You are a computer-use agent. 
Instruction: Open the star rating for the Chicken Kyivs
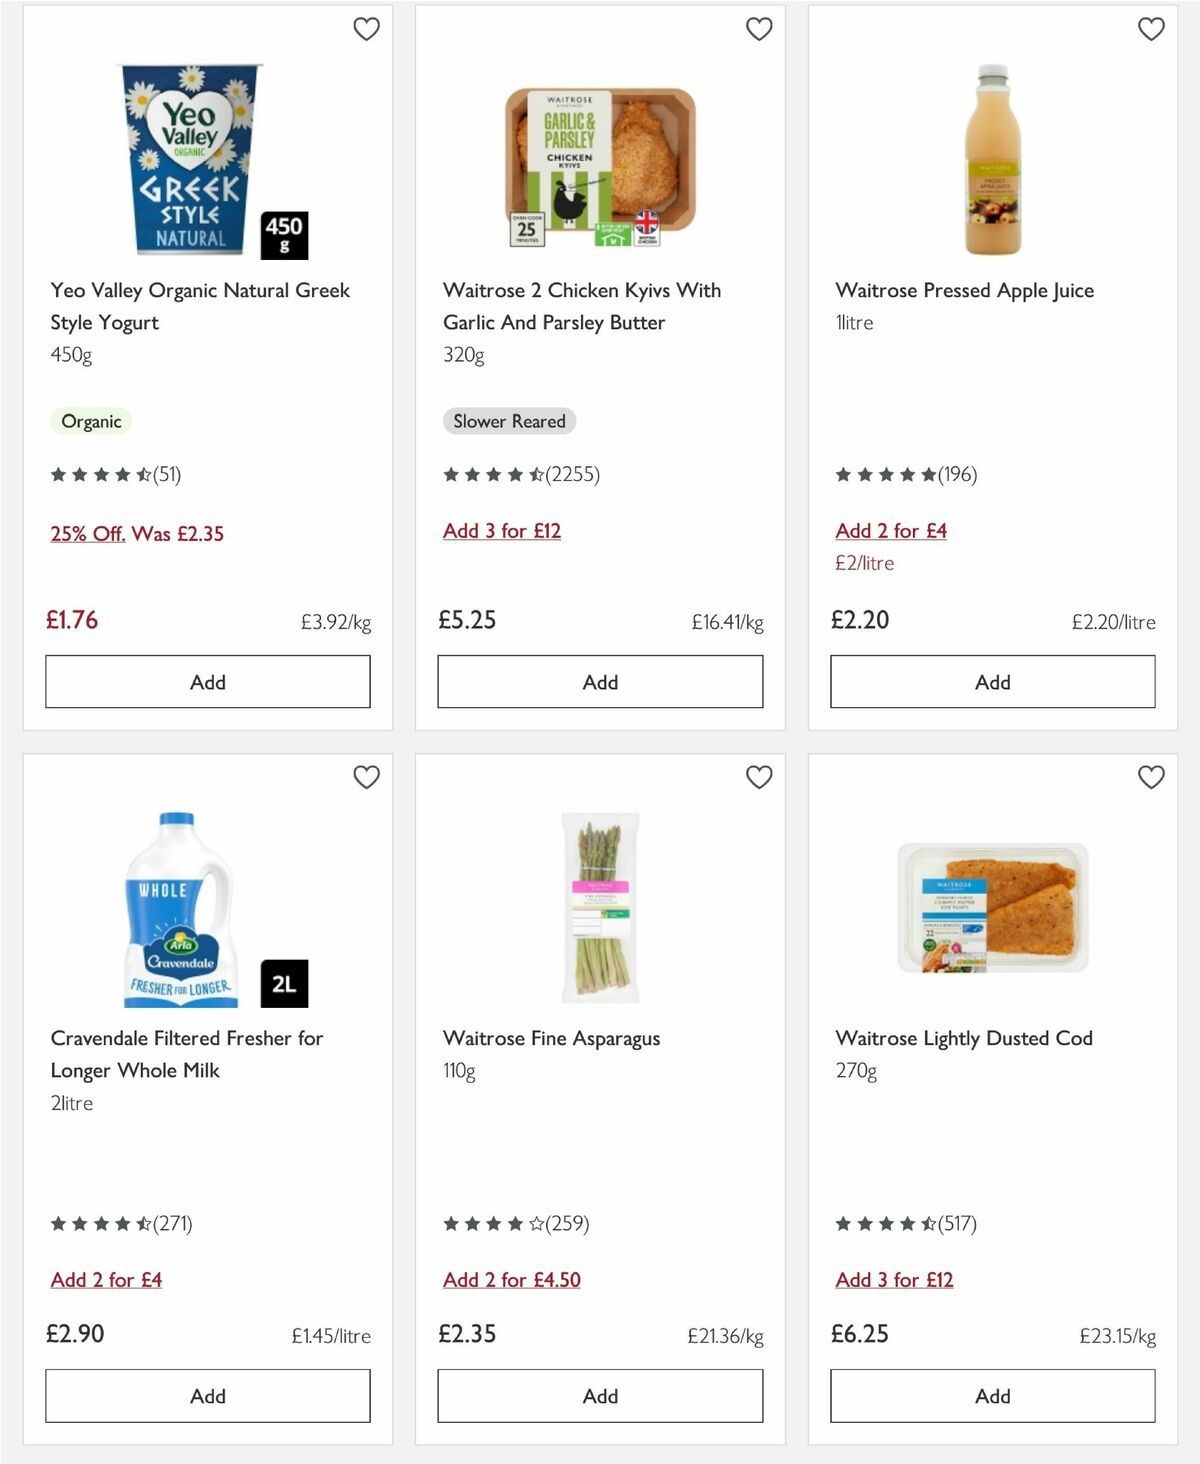pos(521,475)
